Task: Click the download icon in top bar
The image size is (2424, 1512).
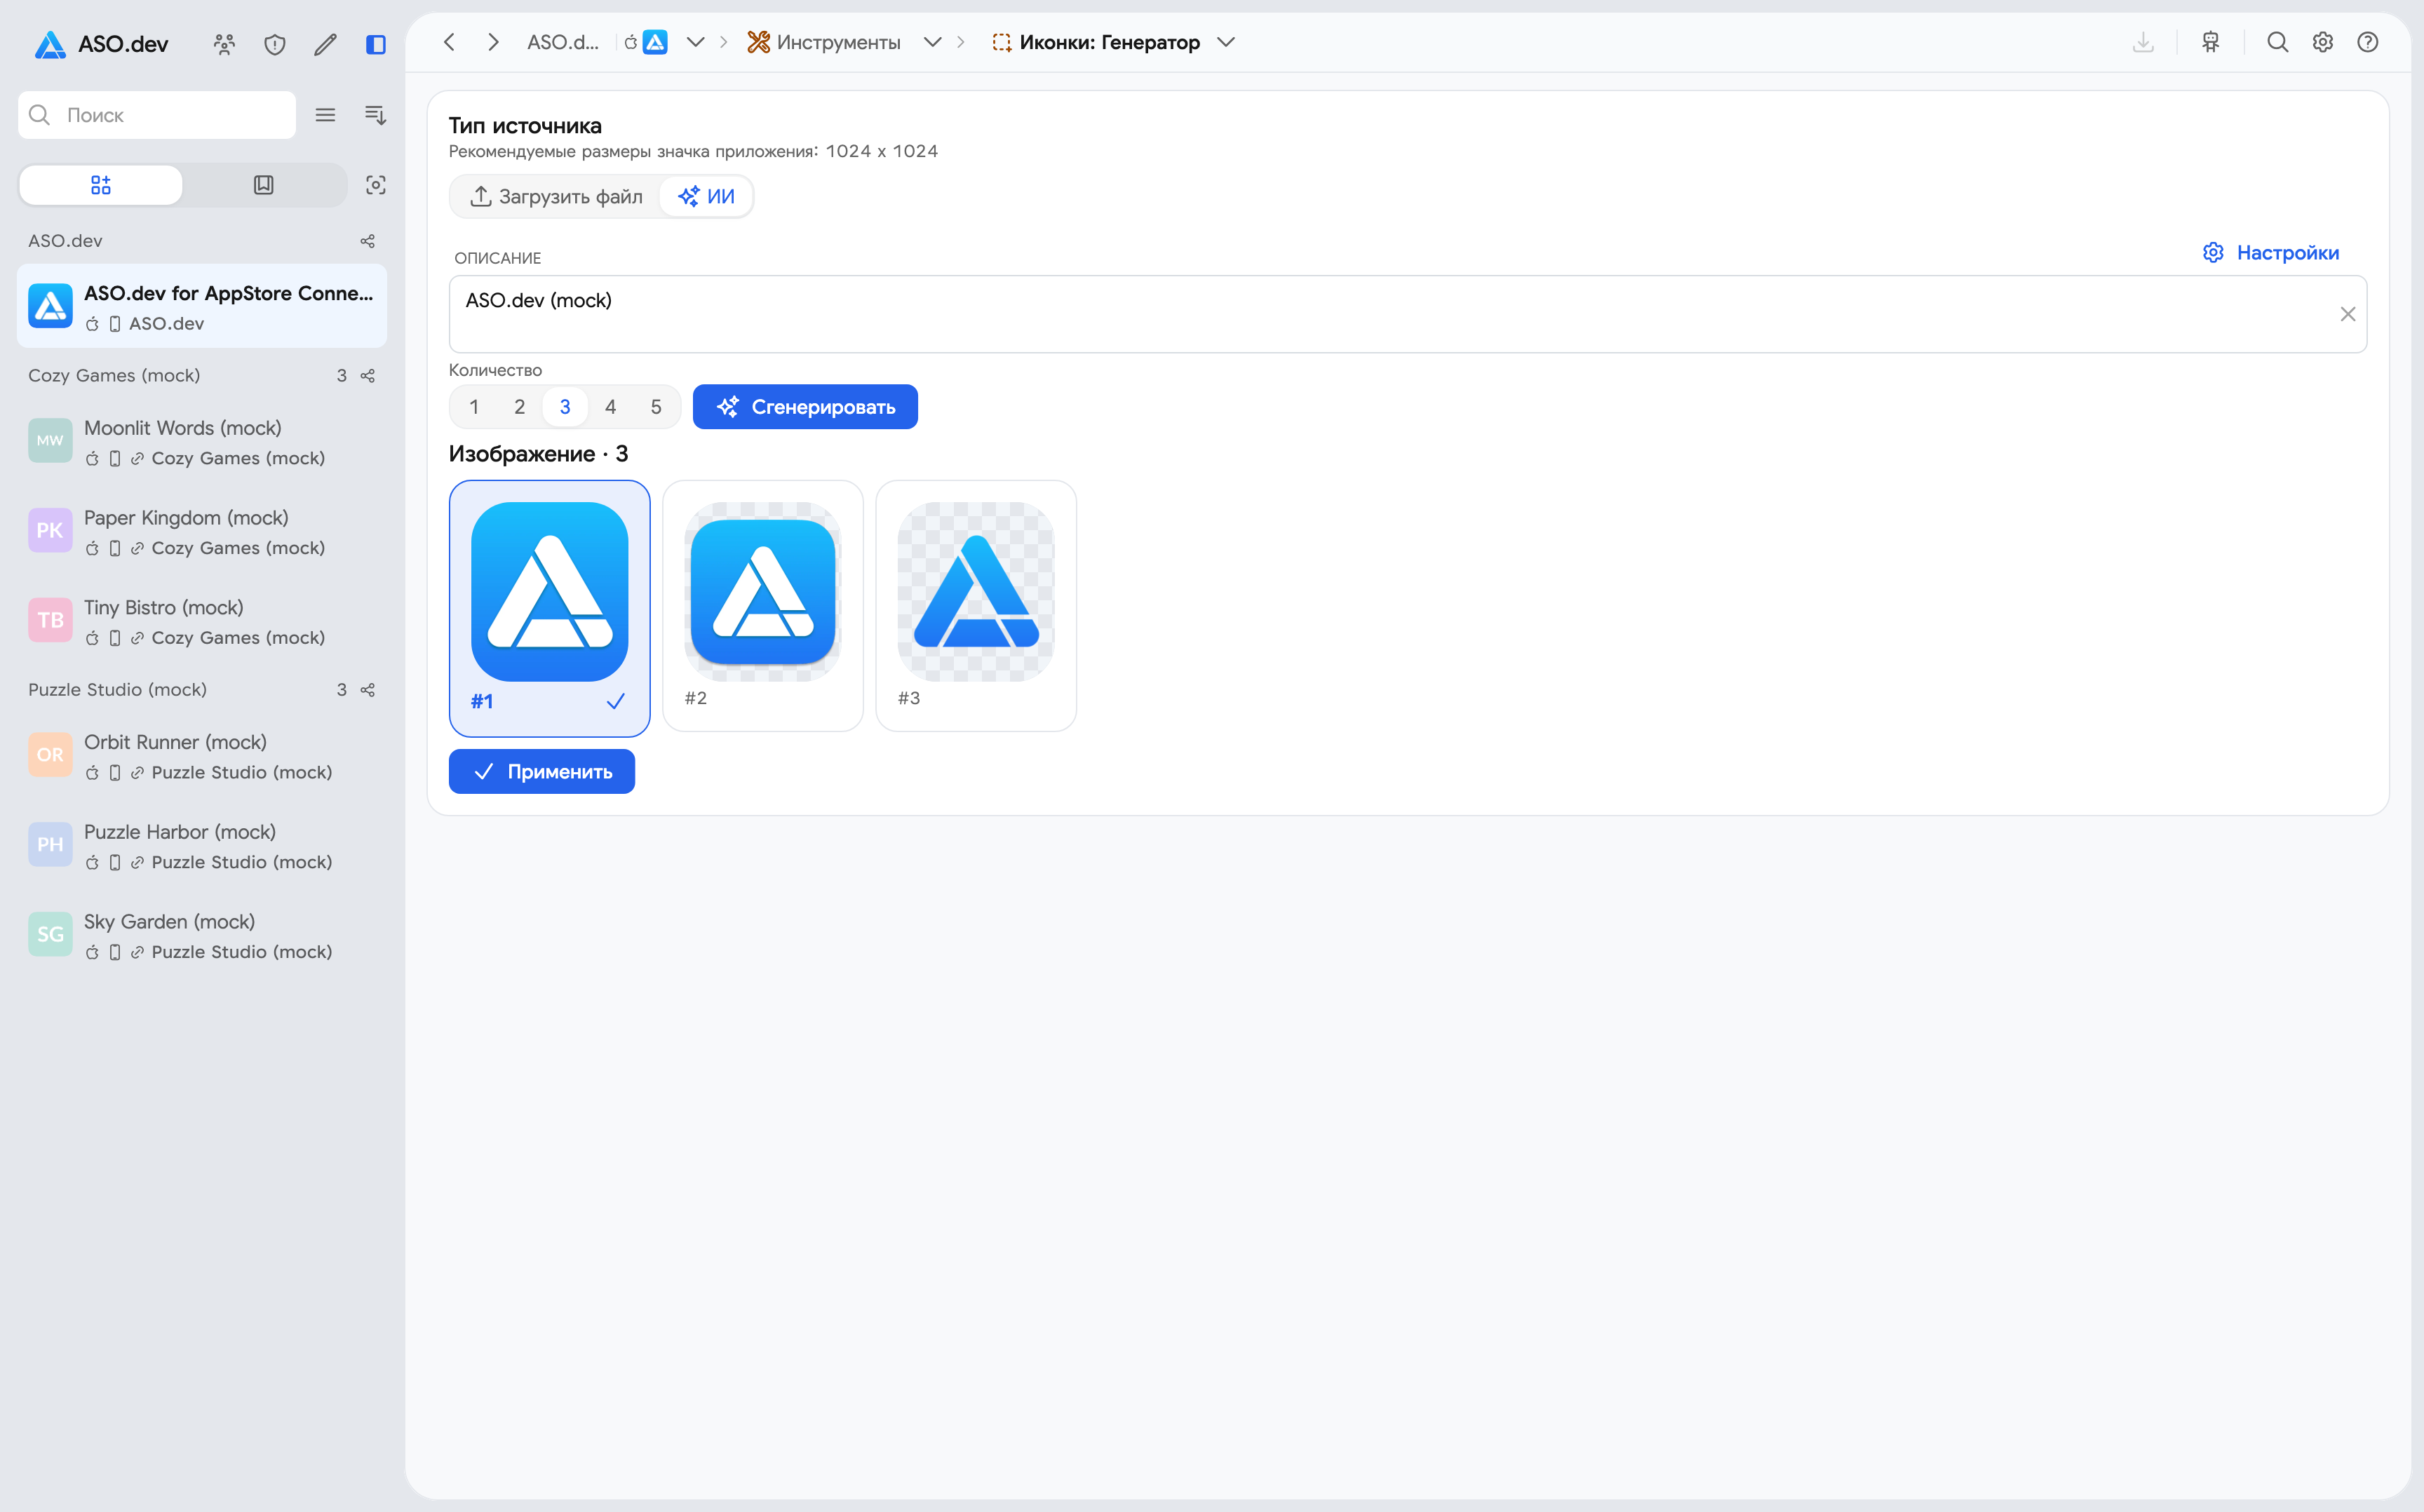Action: click(x=2143, y=42)
